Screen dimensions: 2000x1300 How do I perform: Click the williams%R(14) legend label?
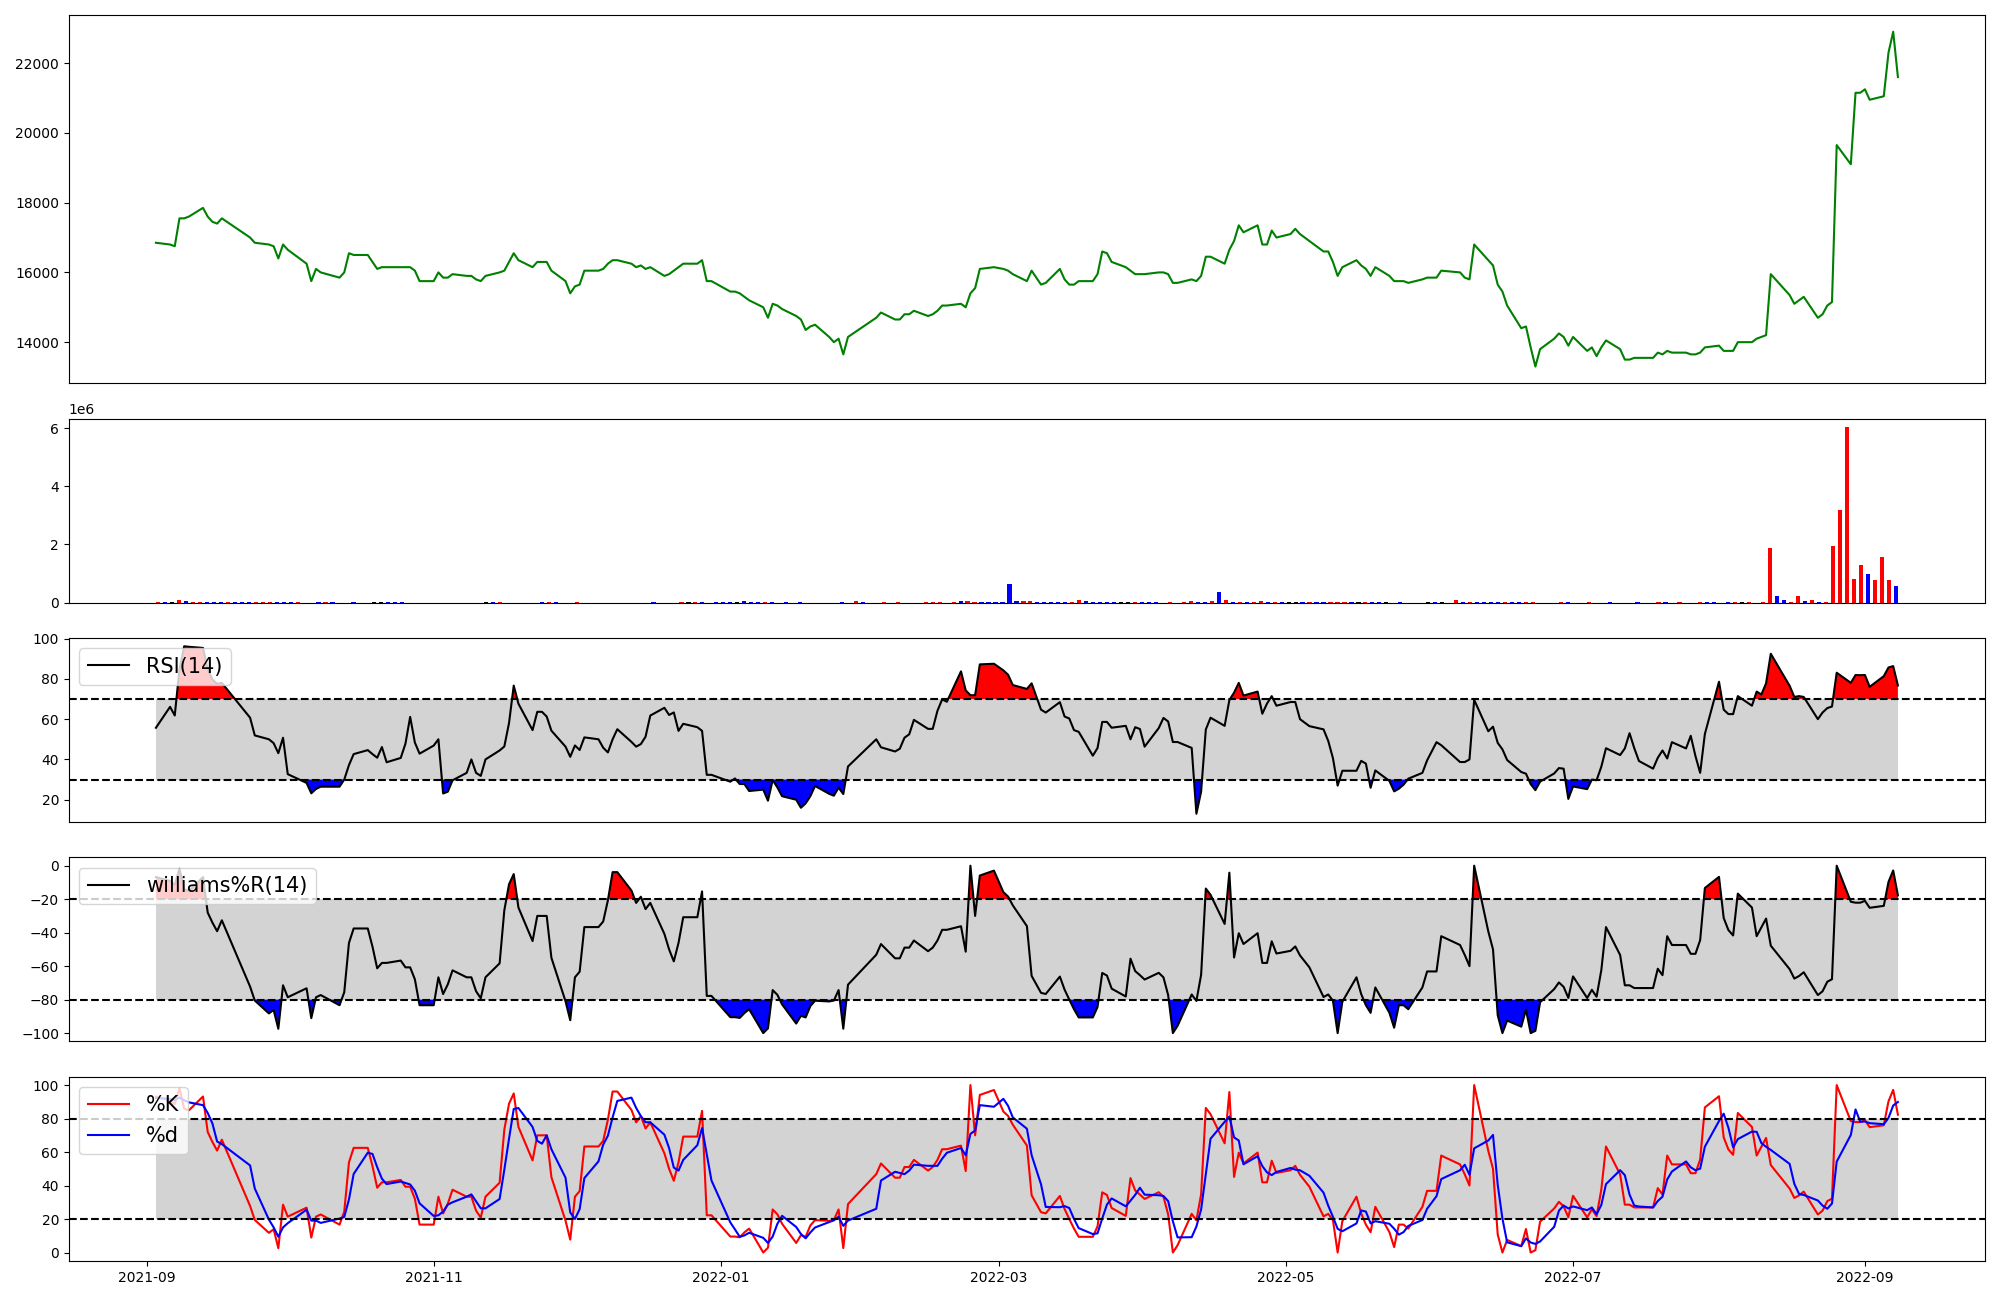point(226,885)
